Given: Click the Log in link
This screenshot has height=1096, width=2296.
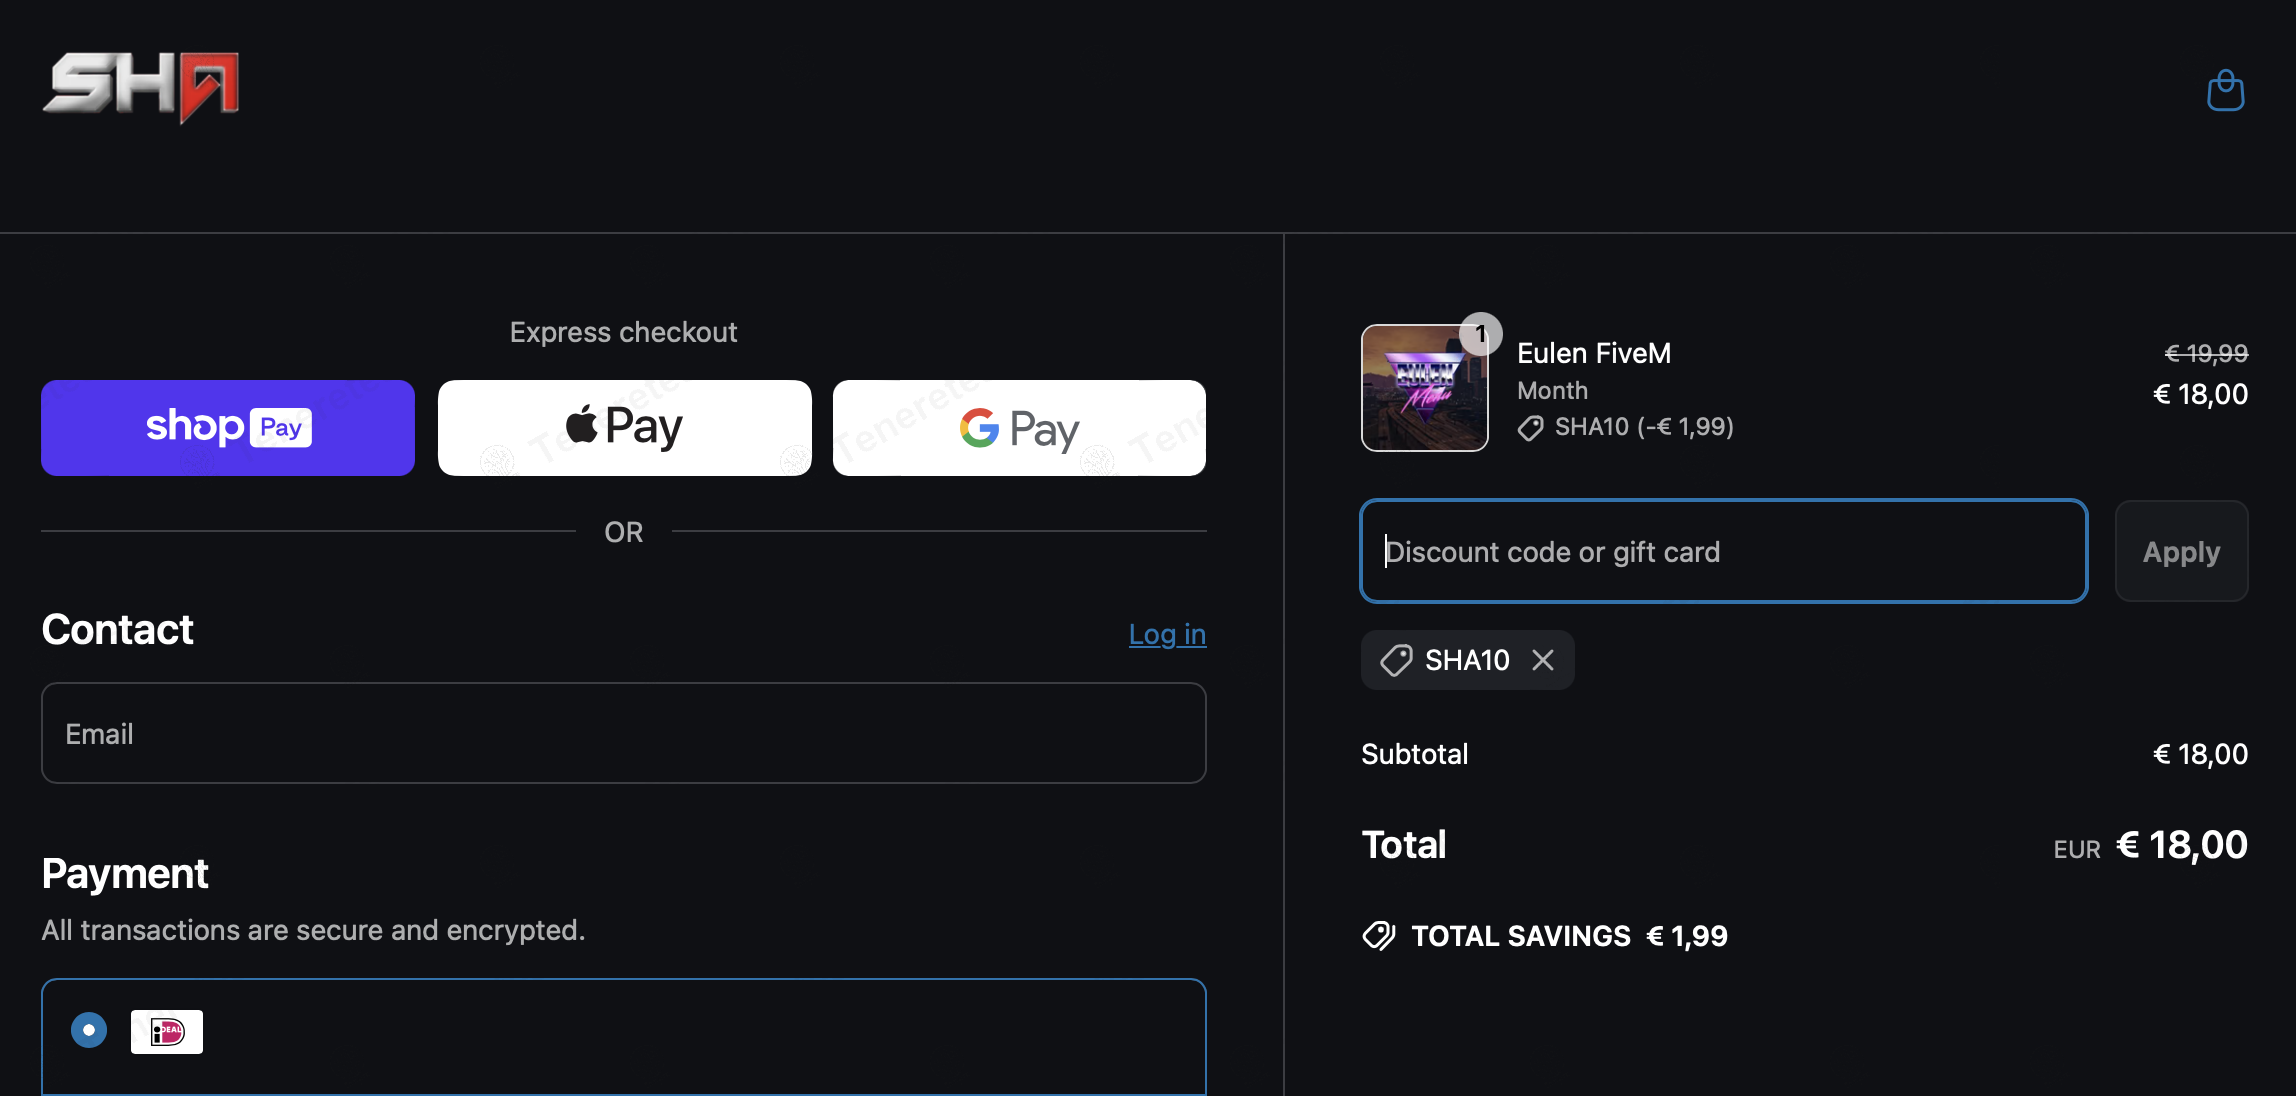Looking at the screenshot, I should click(x=1167, y=634).
